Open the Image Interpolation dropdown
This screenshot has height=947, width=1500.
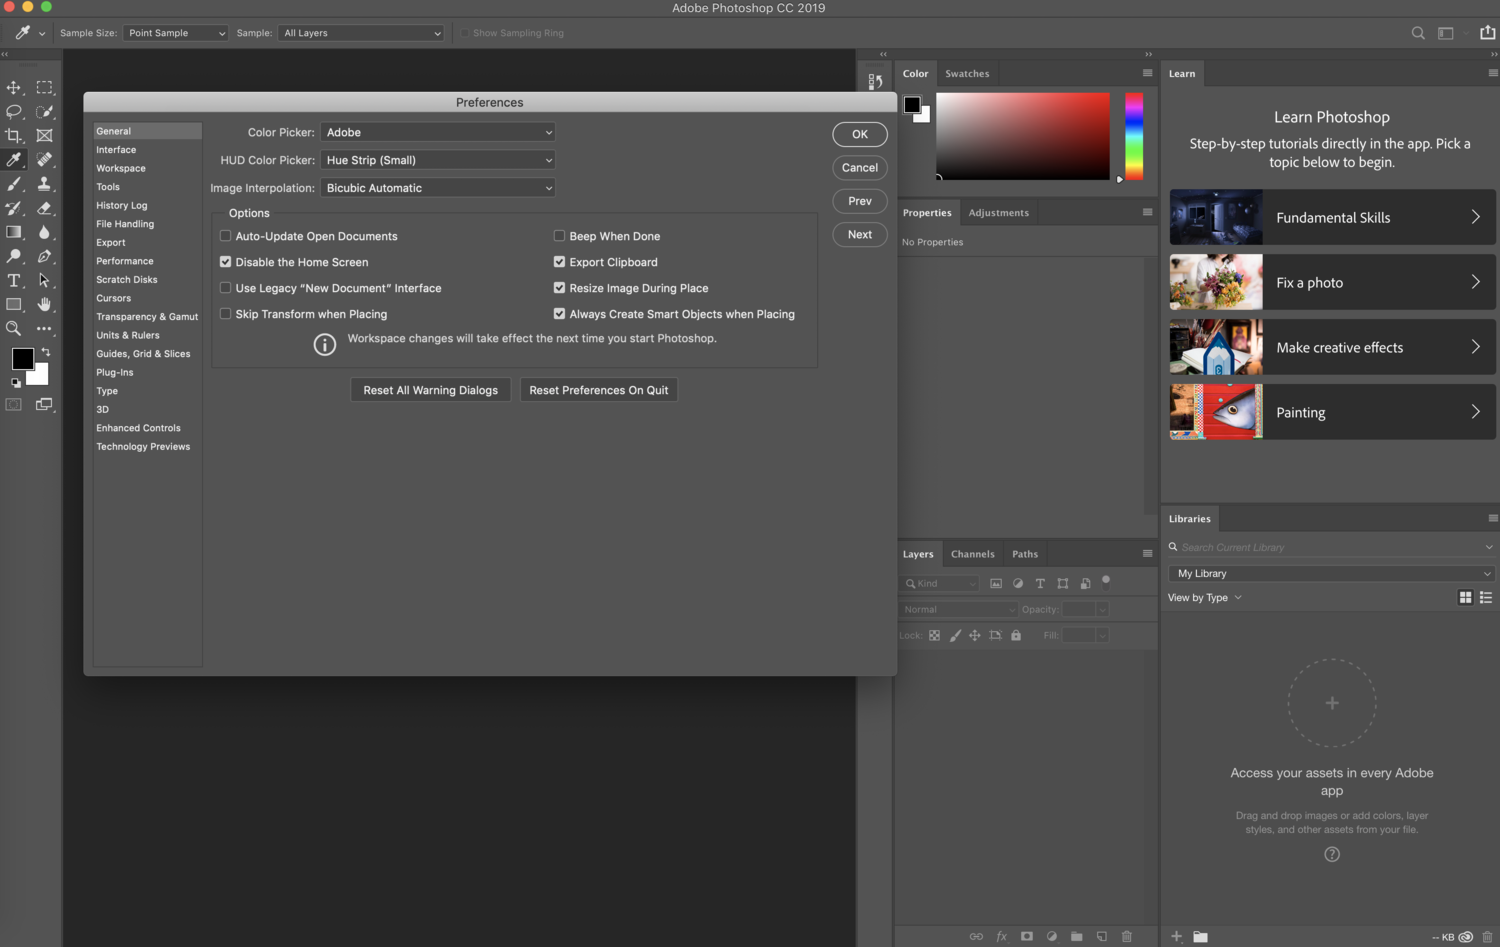438,188
